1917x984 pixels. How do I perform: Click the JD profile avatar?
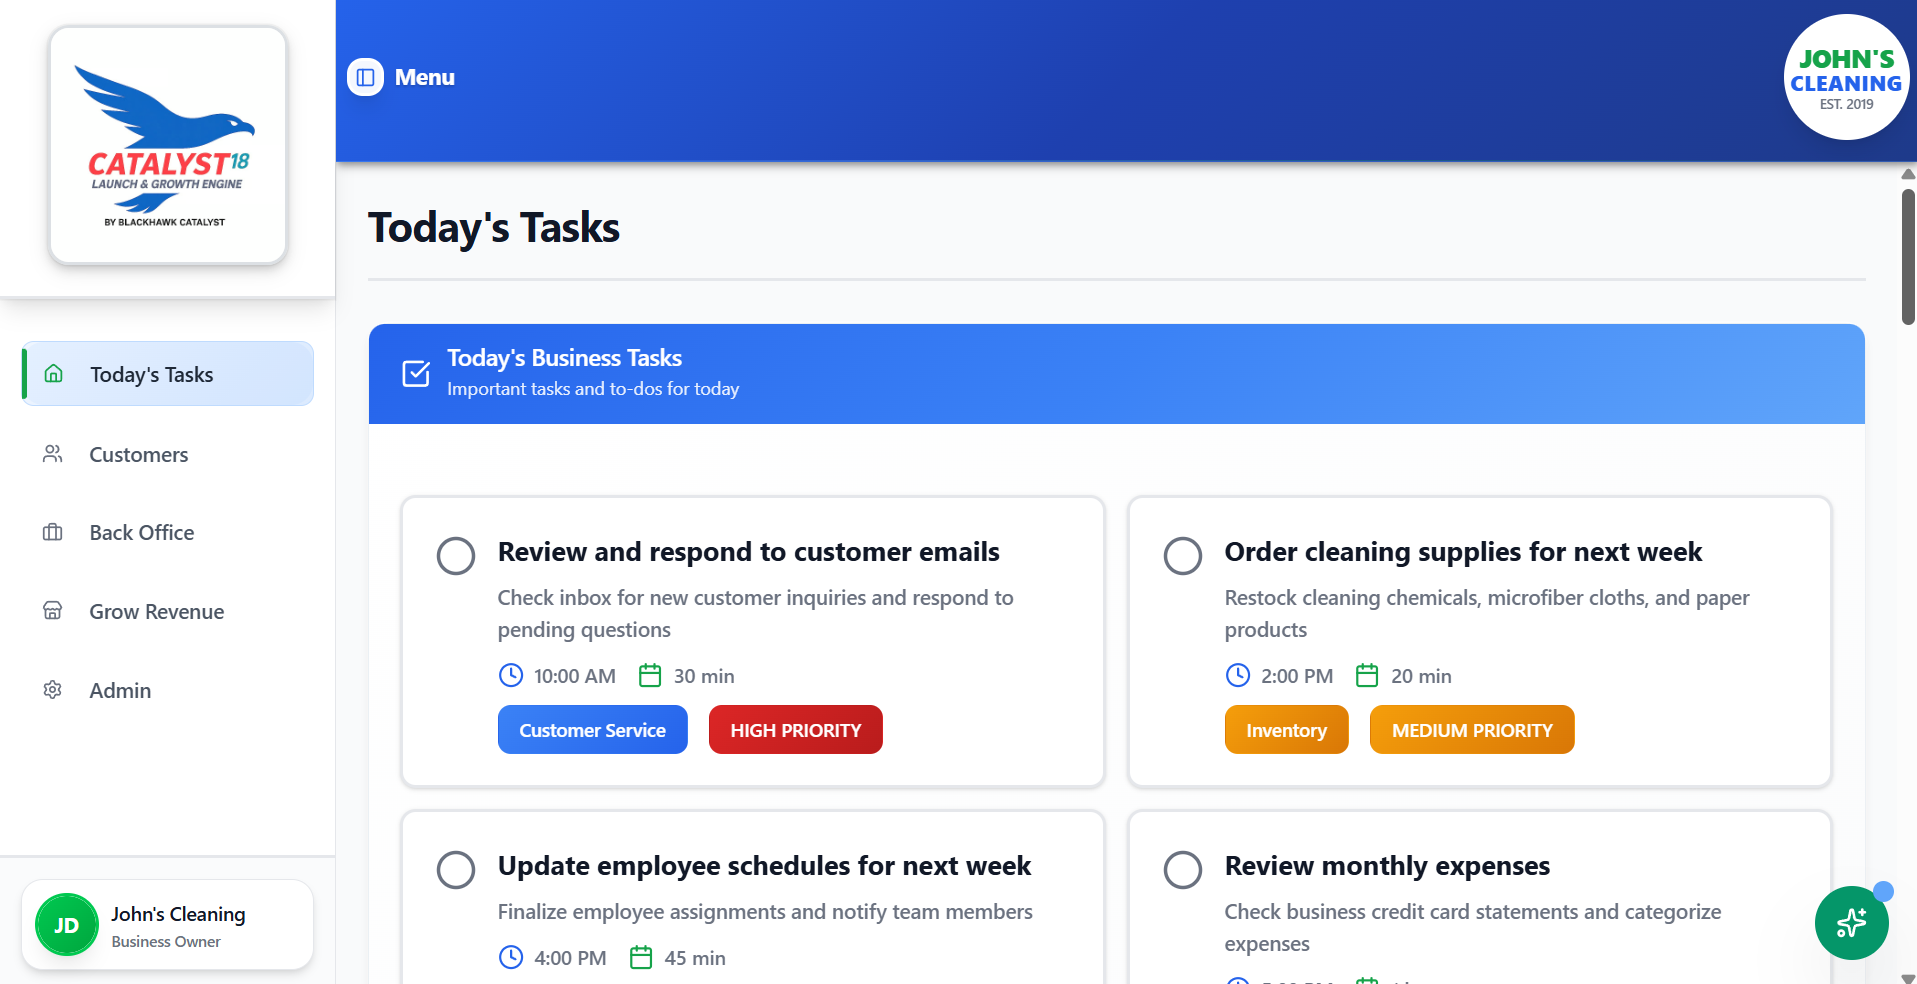66,924
